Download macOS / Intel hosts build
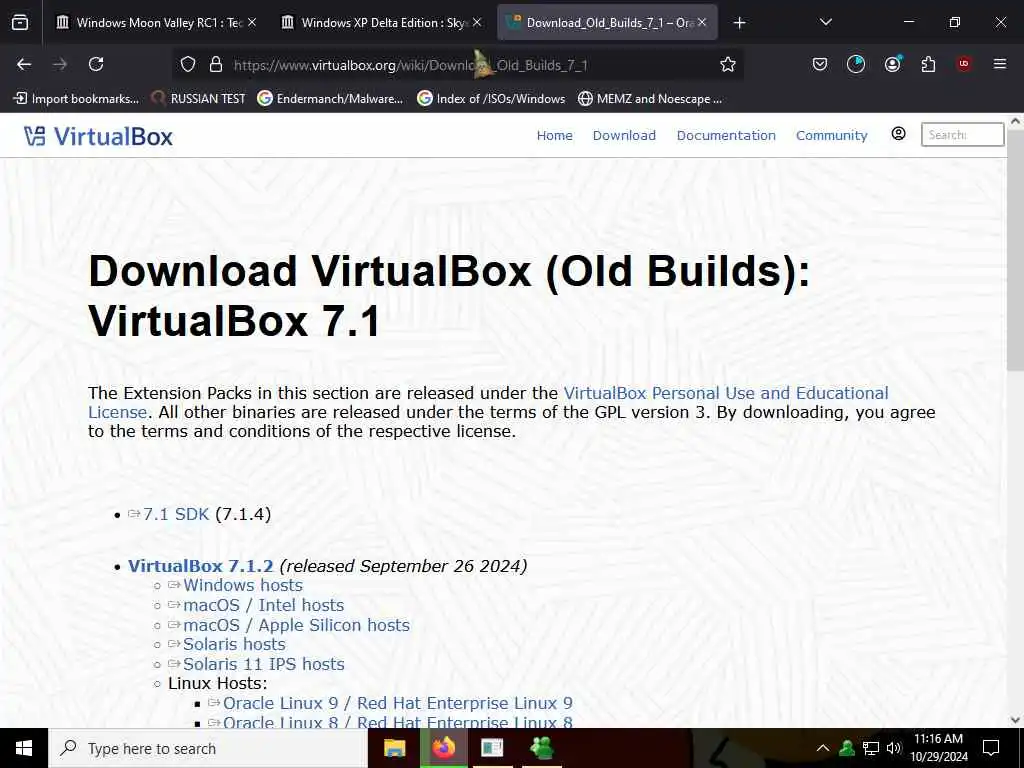The image size is (1024, 768). (263, 605)
